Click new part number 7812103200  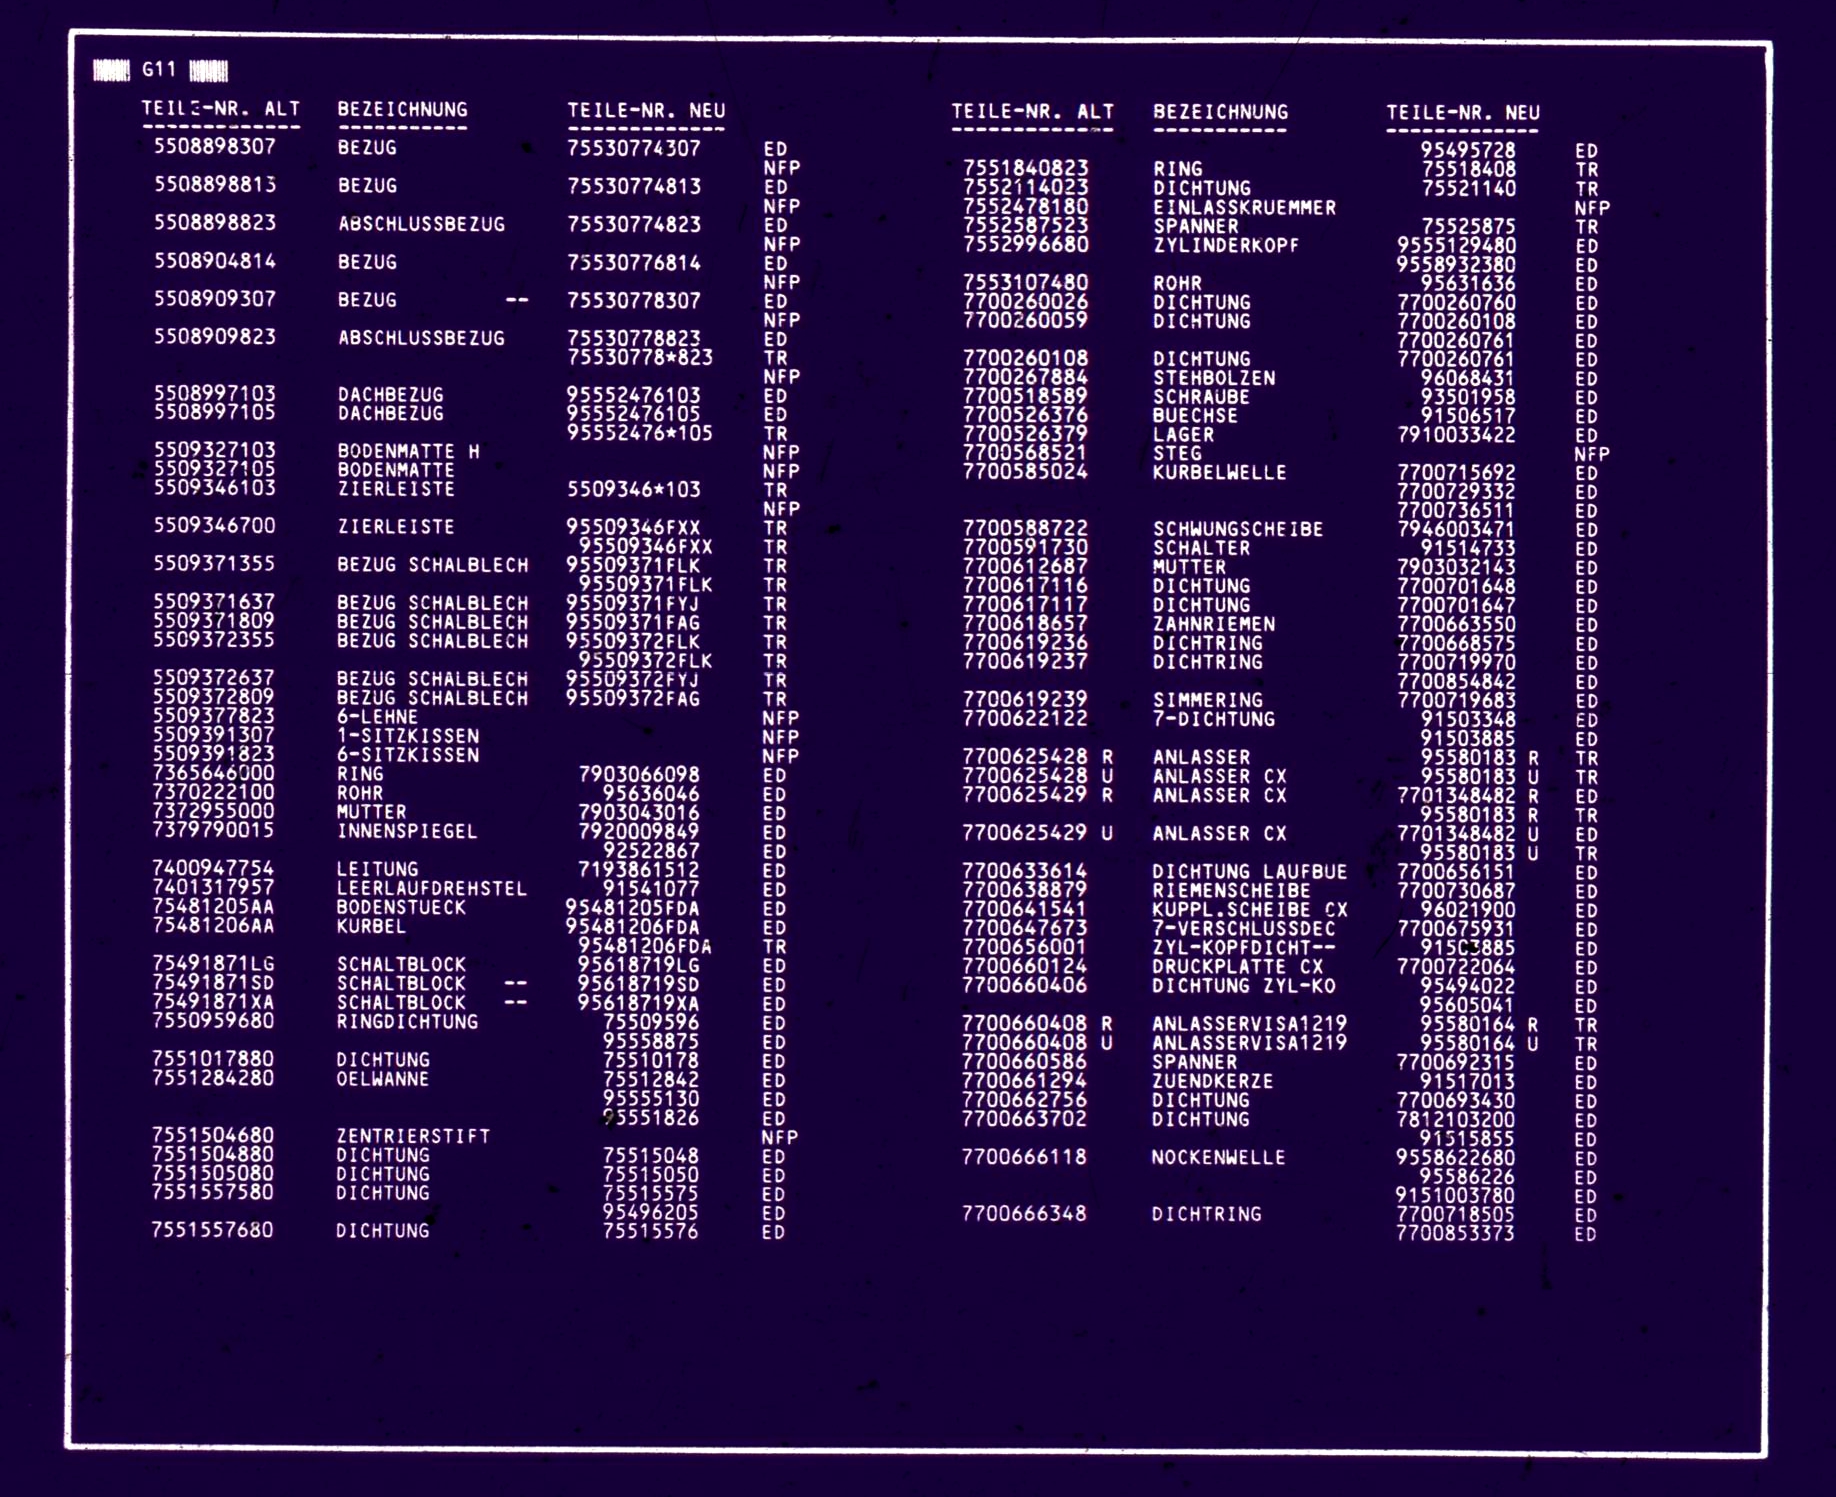pos(1456,1119)
